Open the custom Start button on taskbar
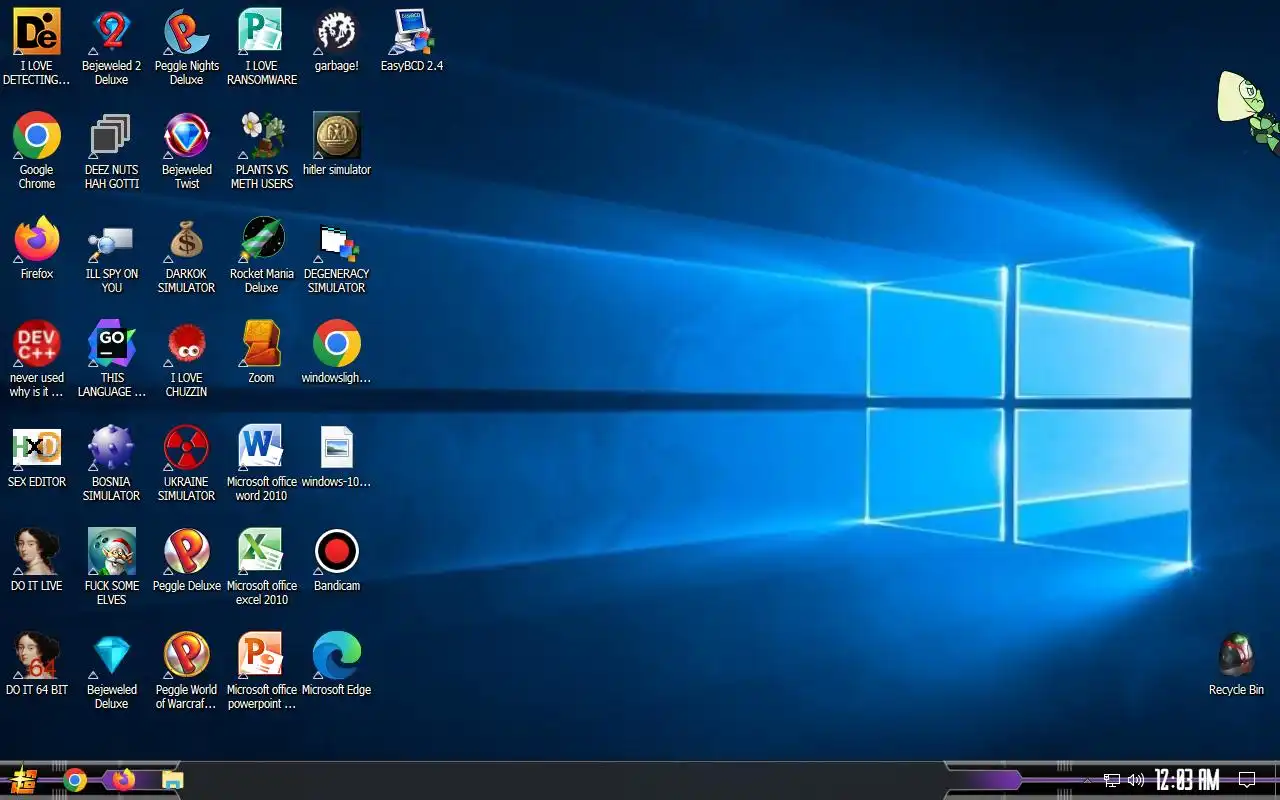The width and height of the screenshot is (1280, 800). pyautogui.click(x=23, y=780)
